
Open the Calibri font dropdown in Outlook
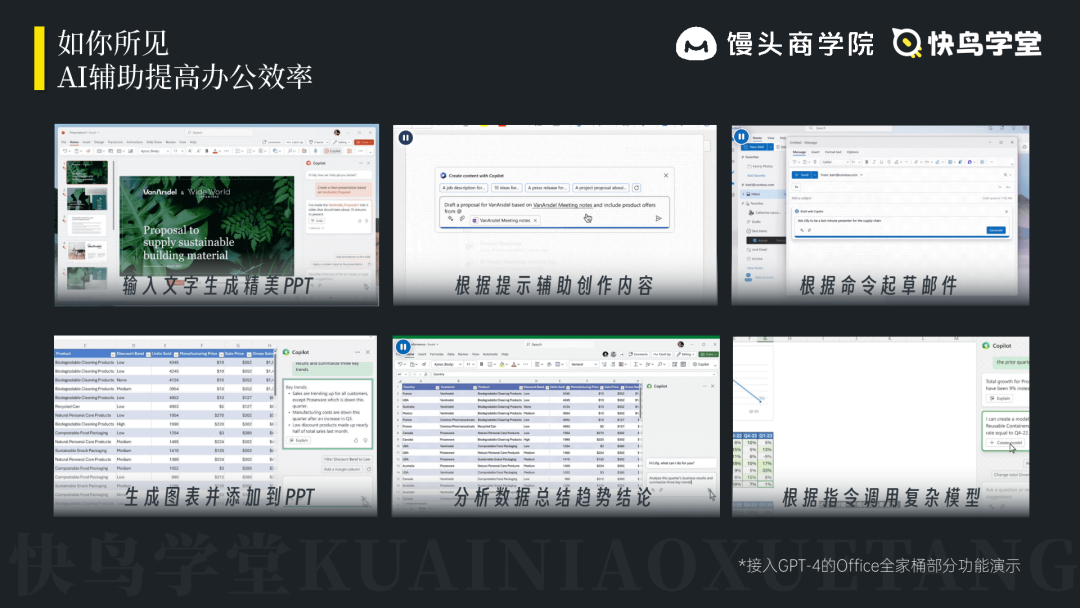[833, 163]
